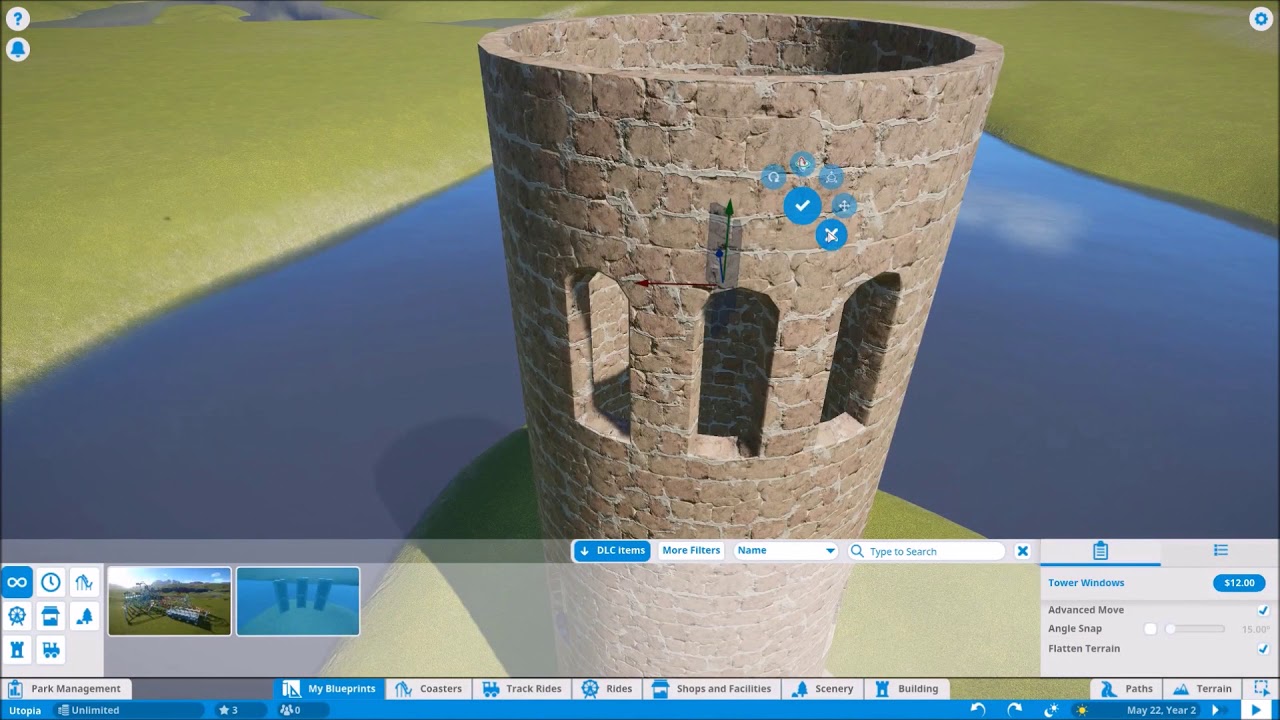The image size is (1280, 720).
Task: Toggle the day-night cycle moon-sun icon
Action: pyautogui.click(x=1051, y=710)
